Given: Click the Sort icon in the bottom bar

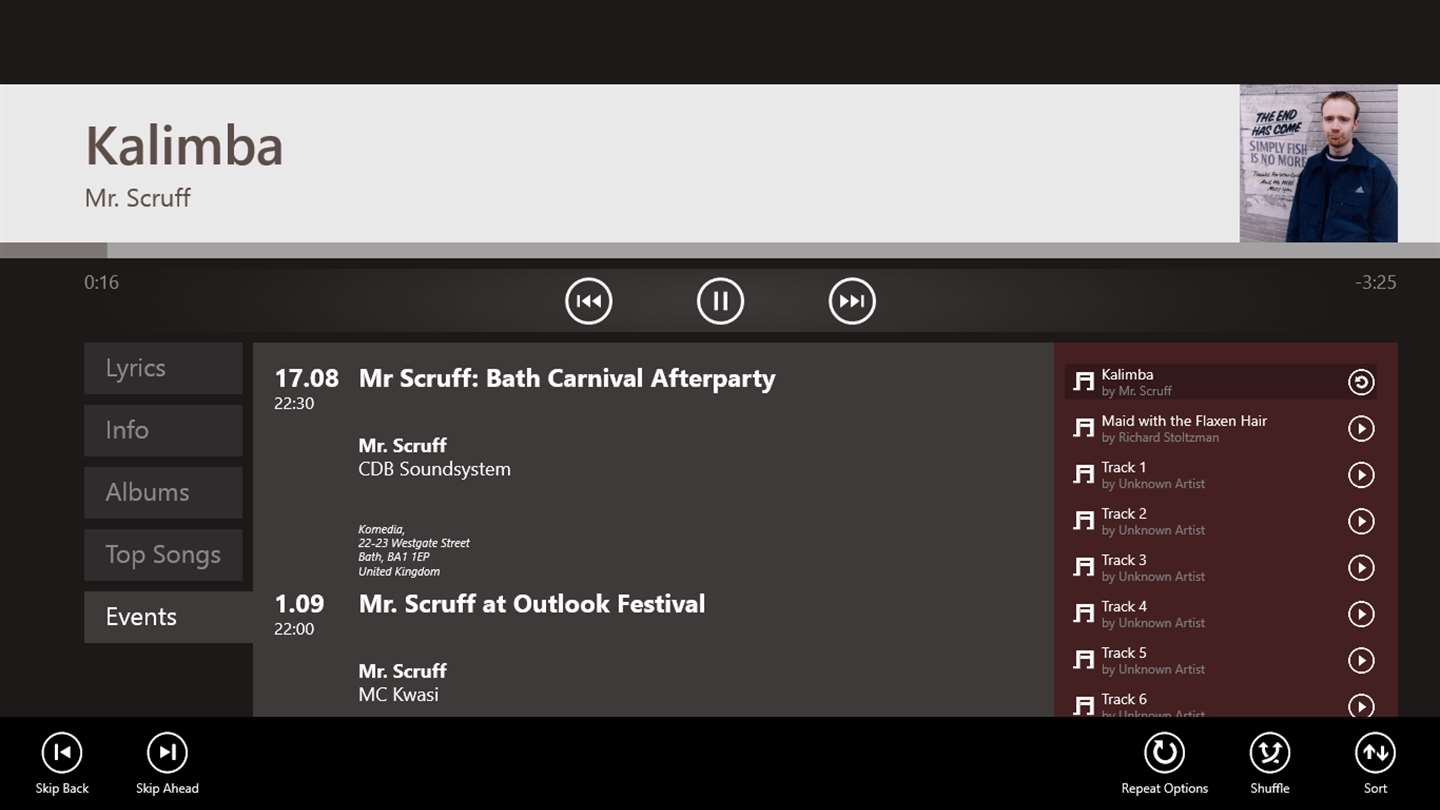Looking at the screenshot, I should pyautogui.click(x=1375, y=753).
